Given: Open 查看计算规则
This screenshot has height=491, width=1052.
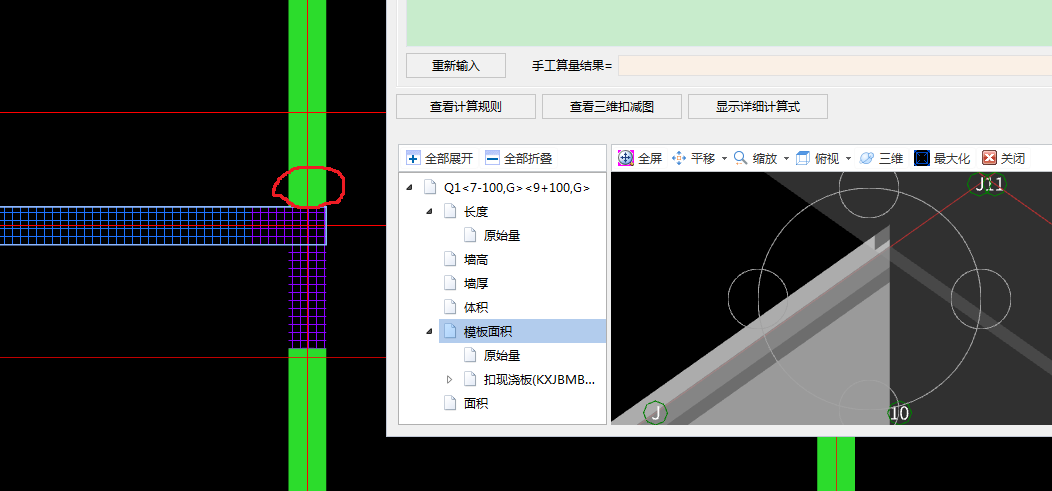Looking at the screenshot, I should (466, 106).
